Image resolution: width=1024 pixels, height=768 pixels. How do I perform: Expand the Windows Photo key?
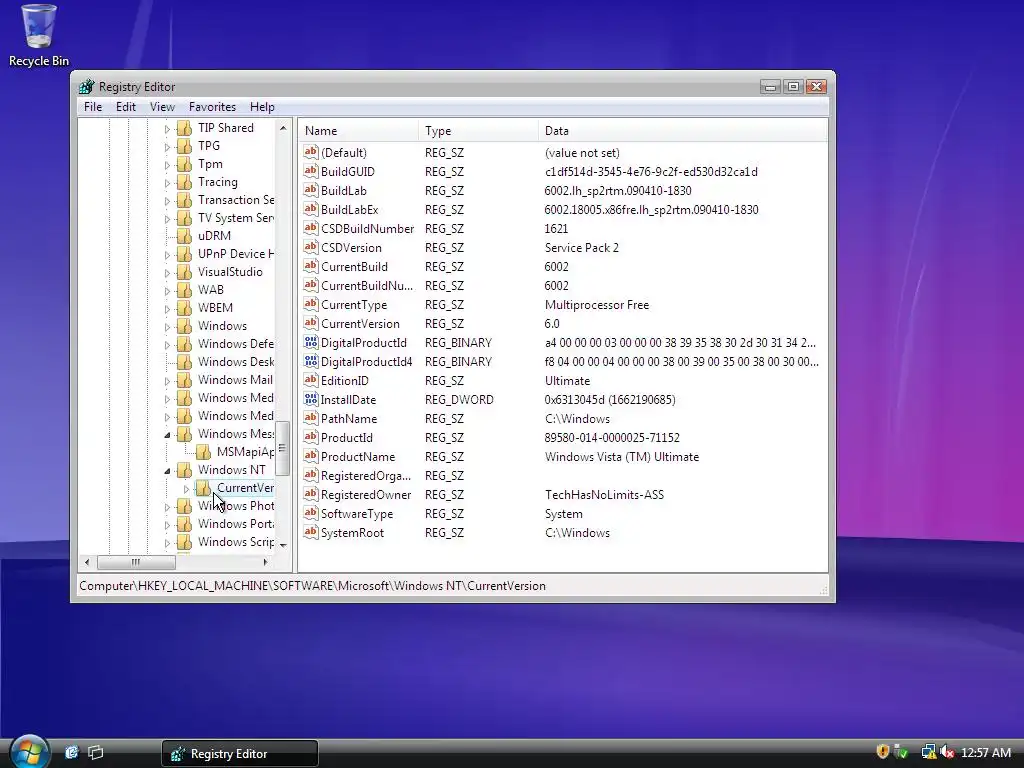(x=167, y=507)
